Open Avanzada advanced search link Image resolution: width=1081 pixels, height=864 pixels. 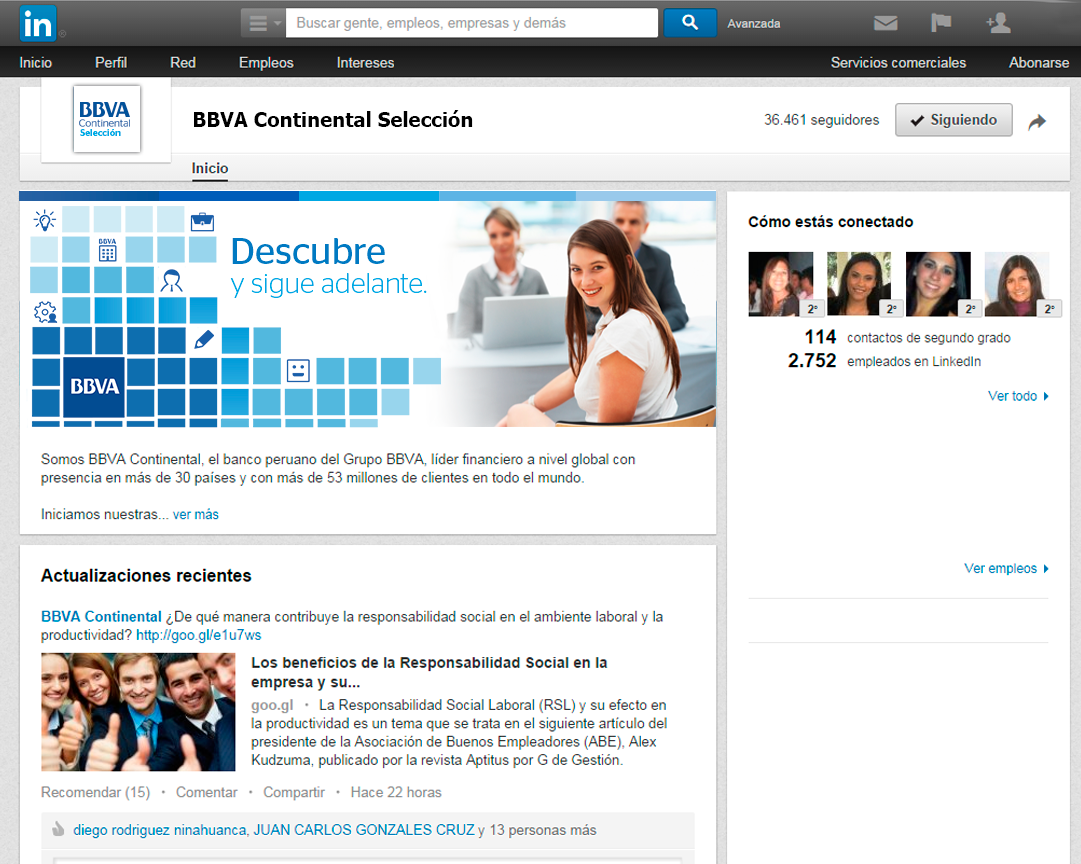754,23
